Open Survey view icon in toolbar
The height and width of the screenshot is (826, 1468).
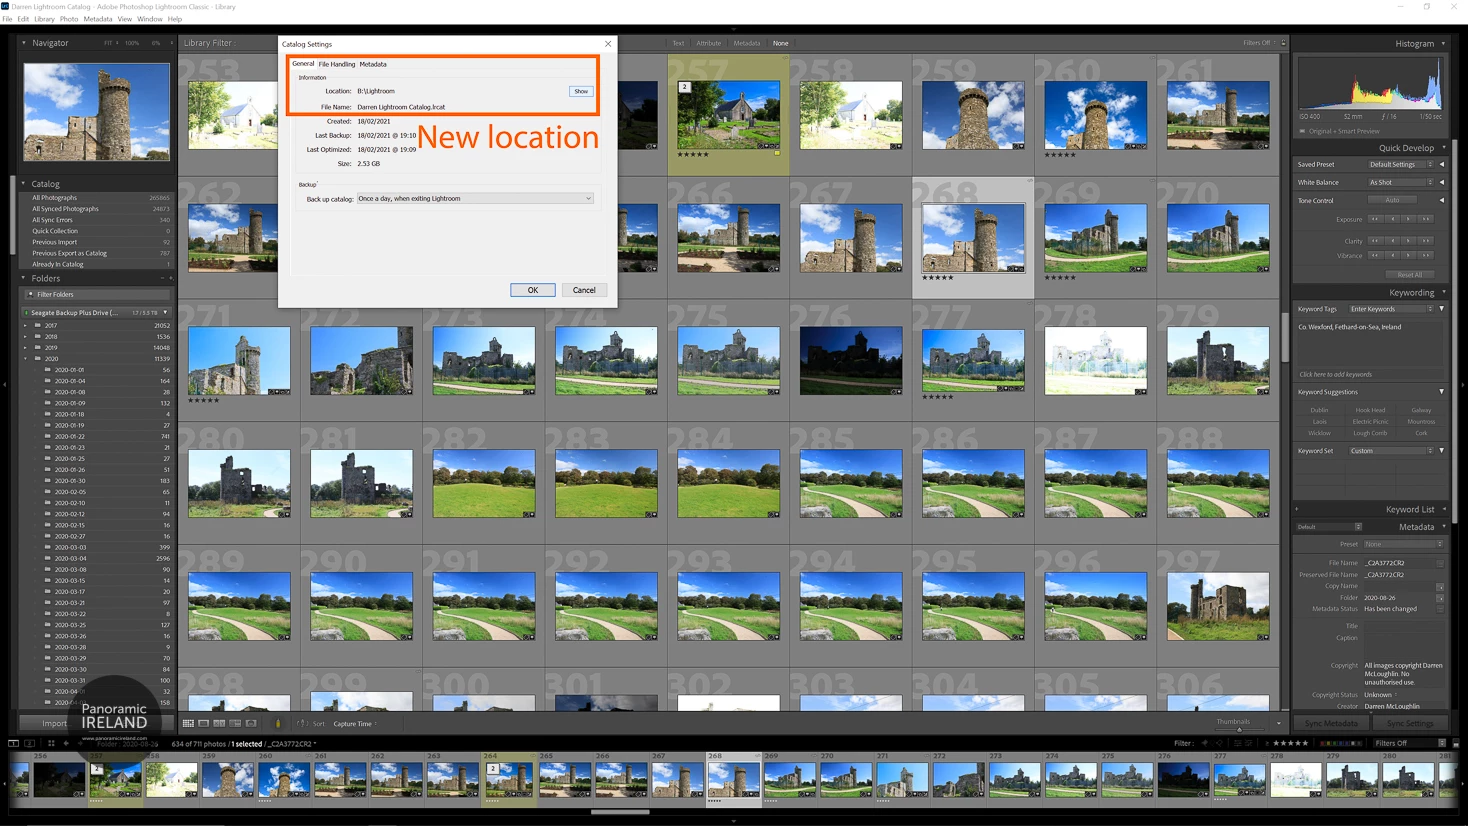pos(235,723)
